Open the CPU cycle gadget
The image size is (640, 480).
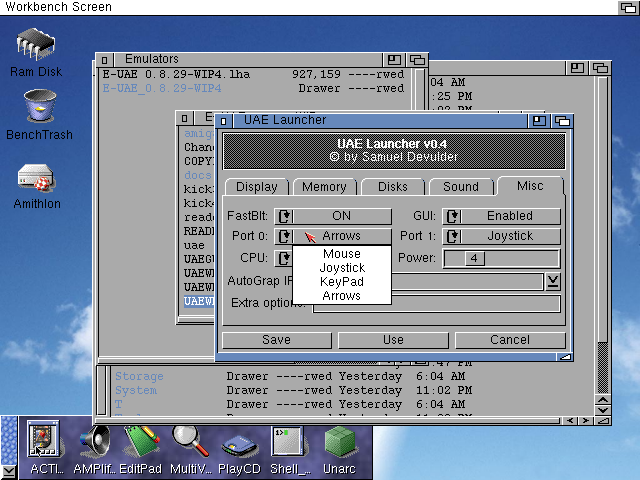pyautogui.click(x=283, y=258)
